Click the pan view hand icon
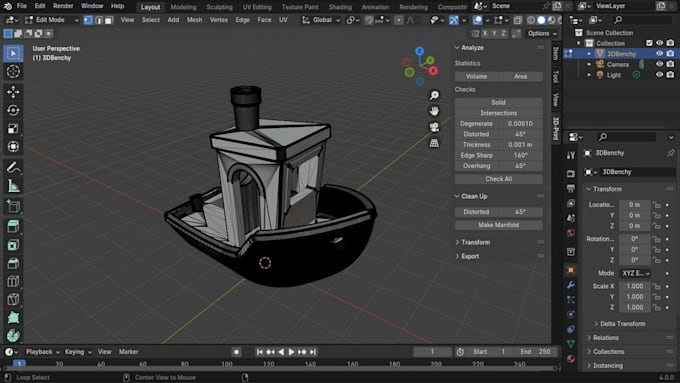 point(434,111)
